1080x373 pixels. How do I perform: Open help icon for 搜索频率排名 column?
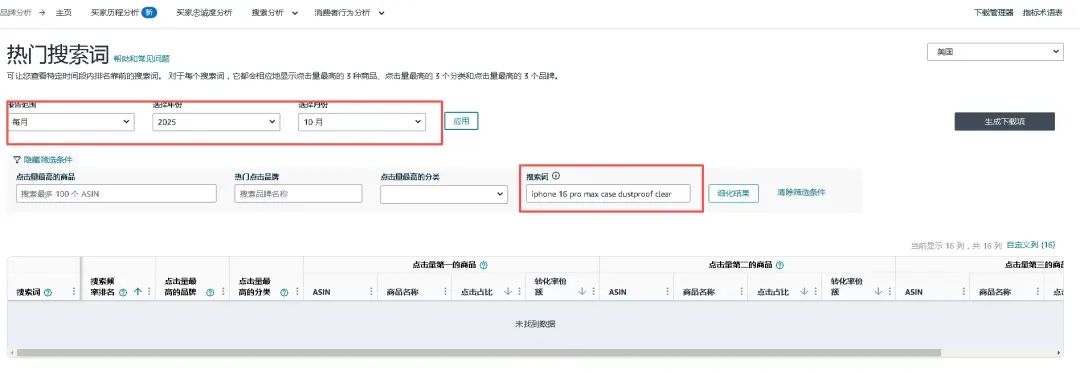pyautogui.click(x=123, y=292)
